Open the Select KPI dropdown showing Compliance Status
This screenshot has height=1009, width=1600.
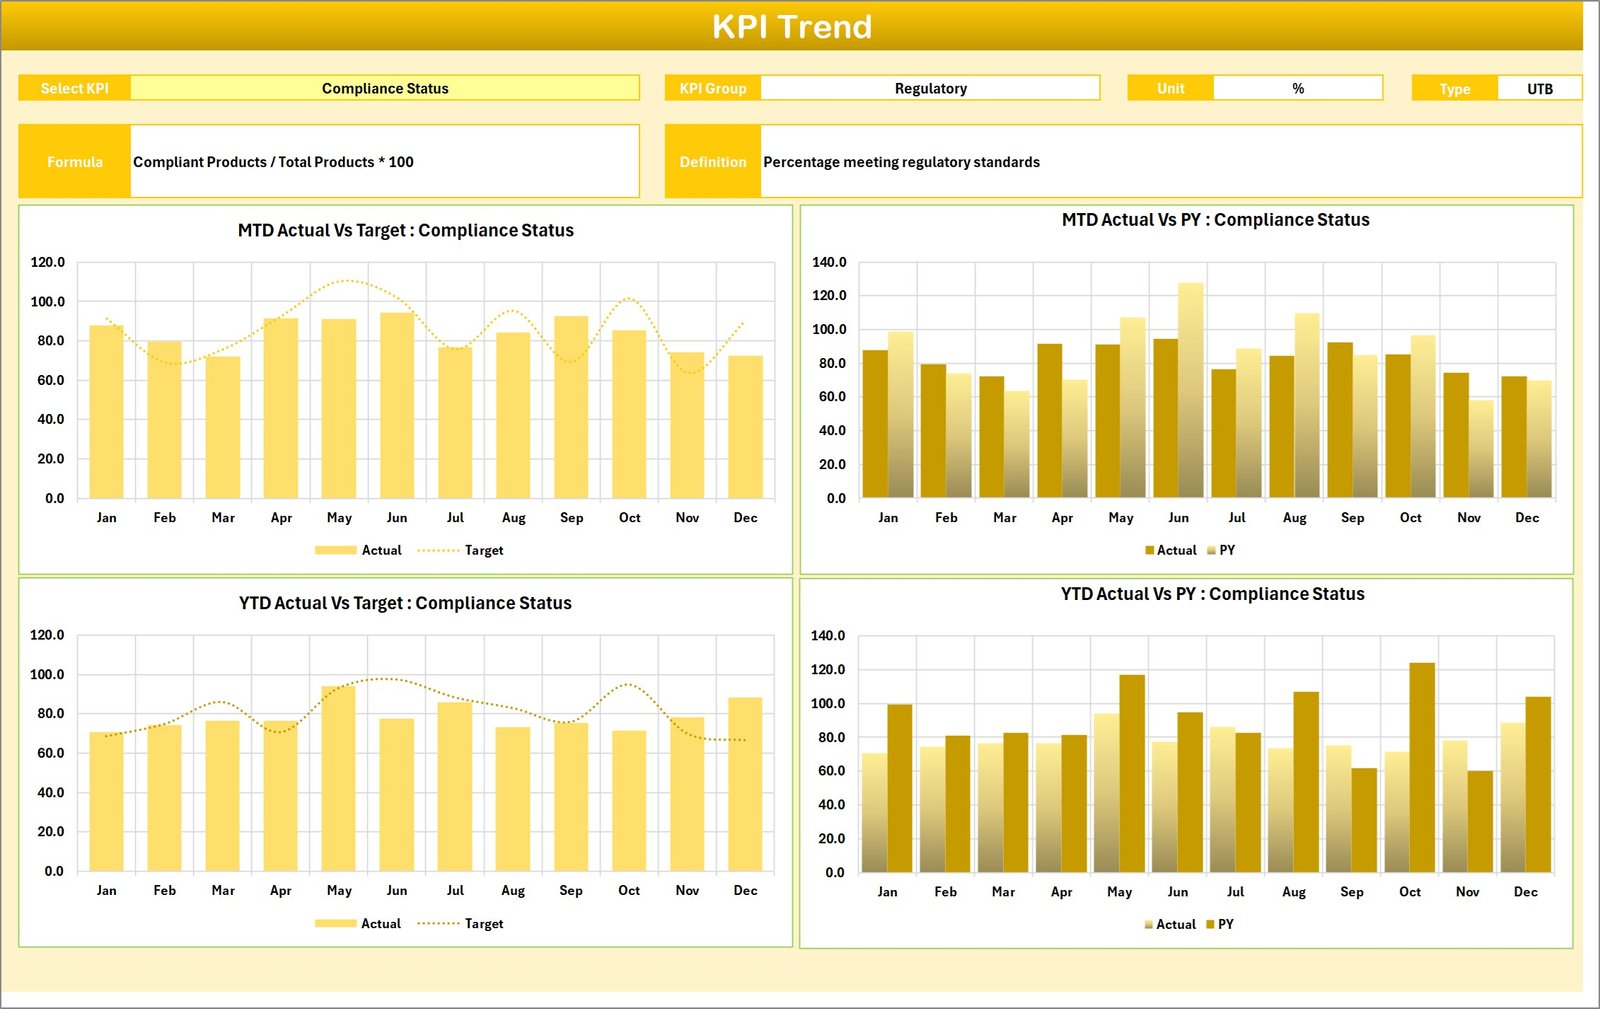(385, 88)
